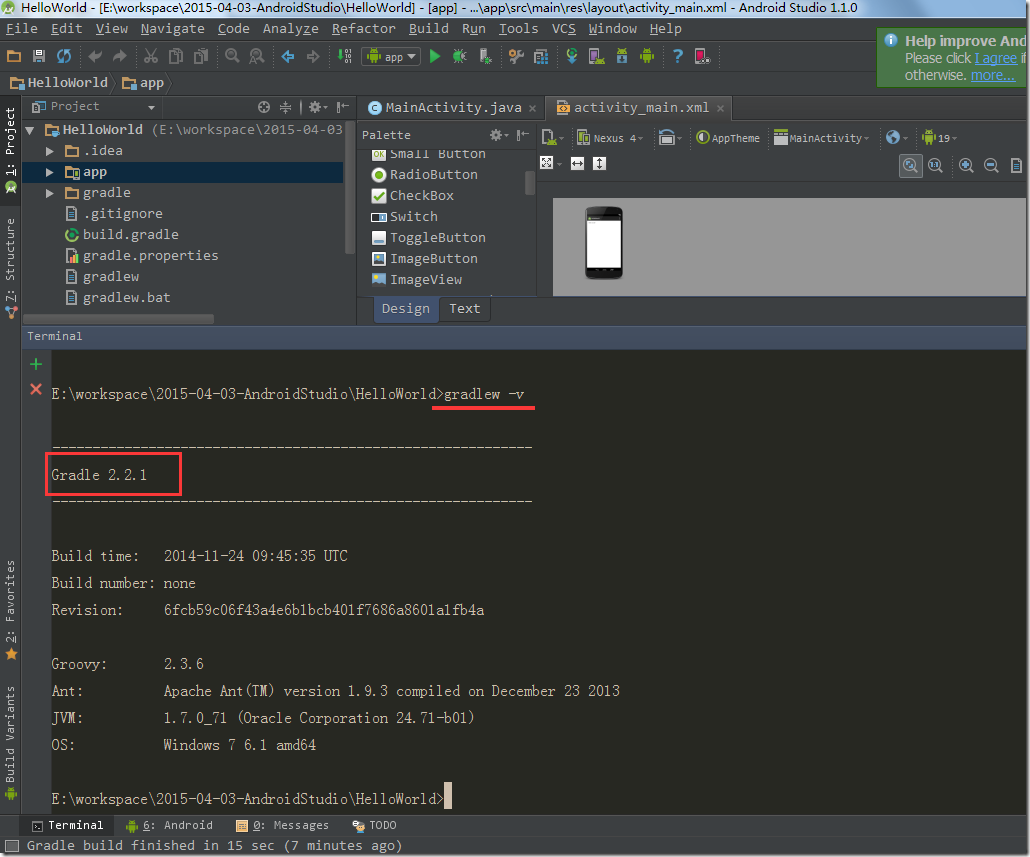Screen dimensions: 1030x857
Task: Select AppTheme theme button
Action: click(728, 138)
